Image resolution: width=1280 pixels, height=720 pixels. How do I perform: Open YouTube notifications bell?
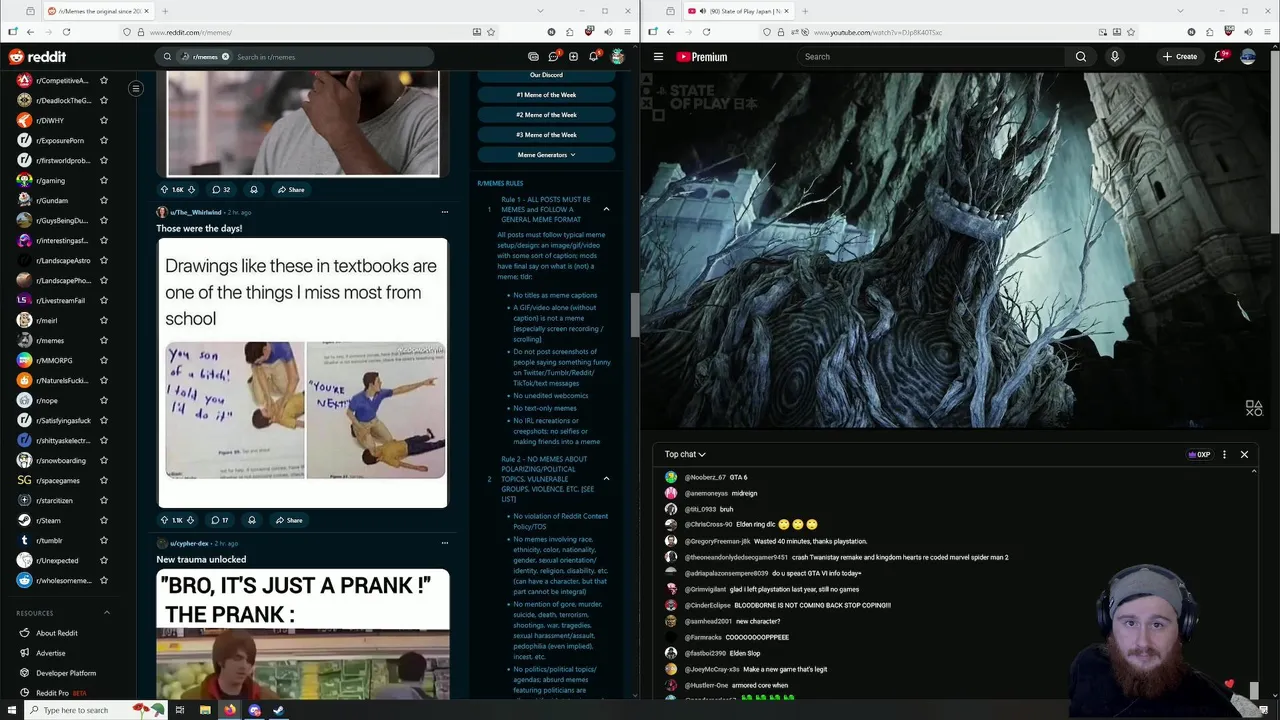click(1220, 57)
